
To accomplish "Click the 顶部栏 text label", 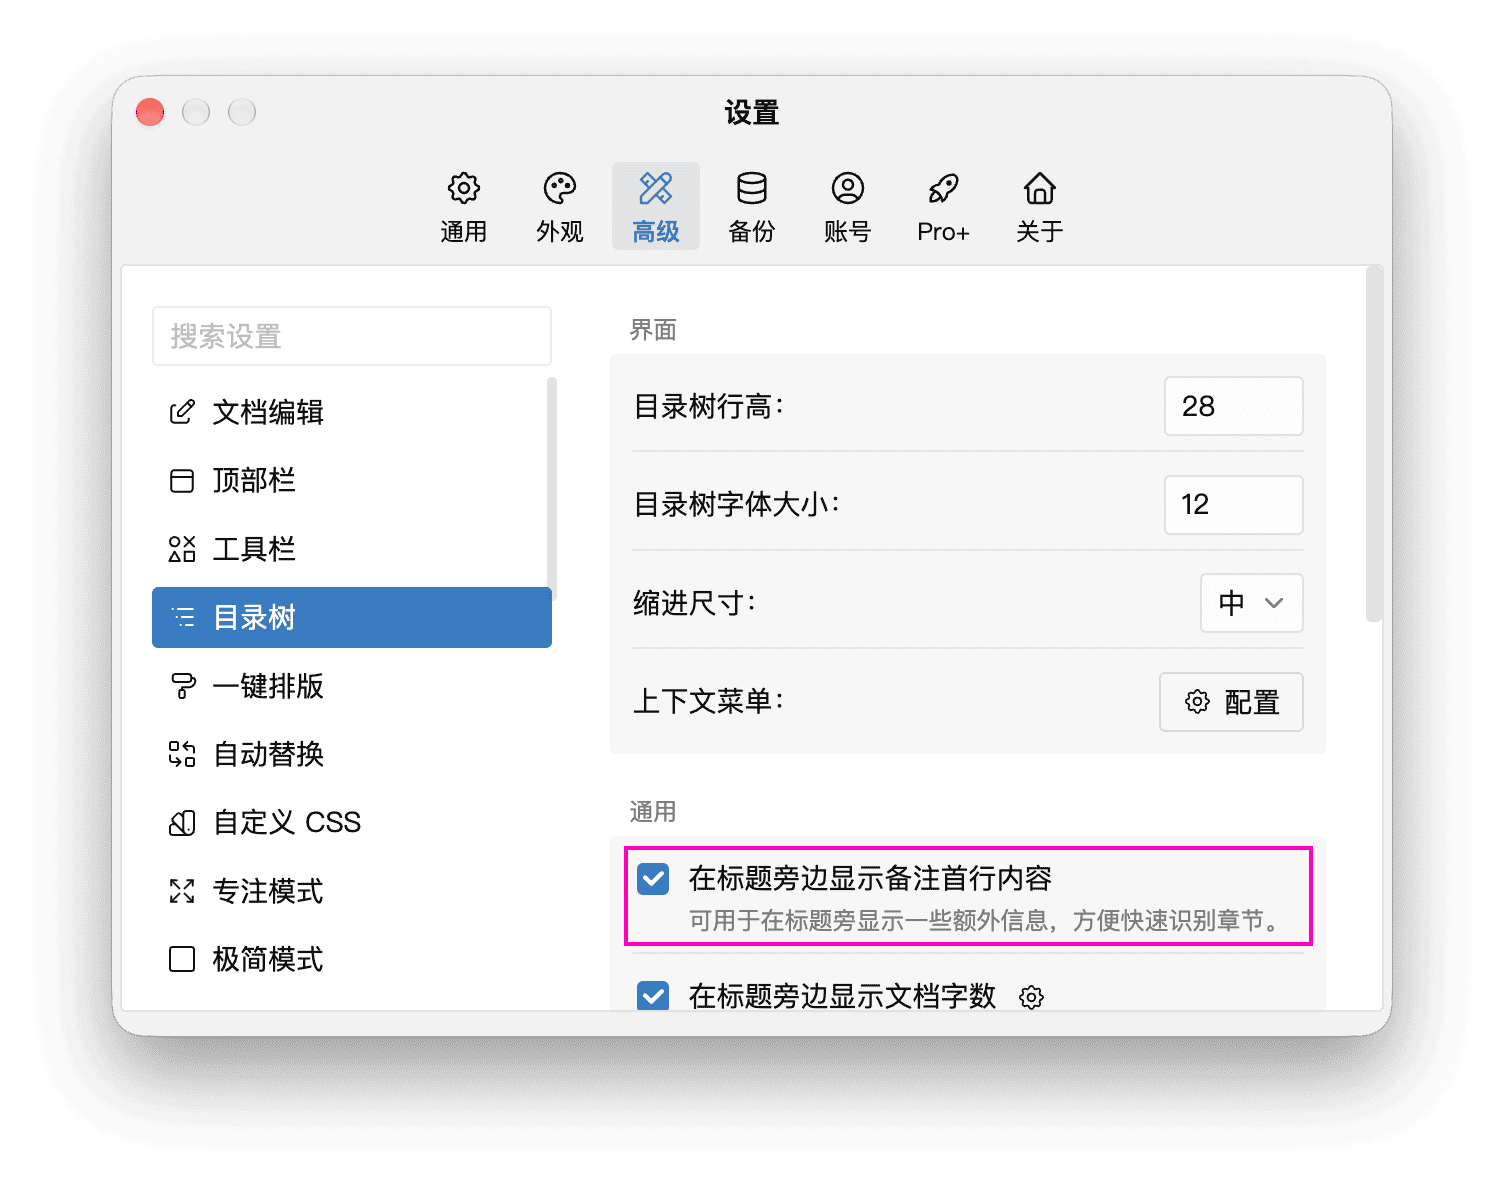I will (254, 481).
